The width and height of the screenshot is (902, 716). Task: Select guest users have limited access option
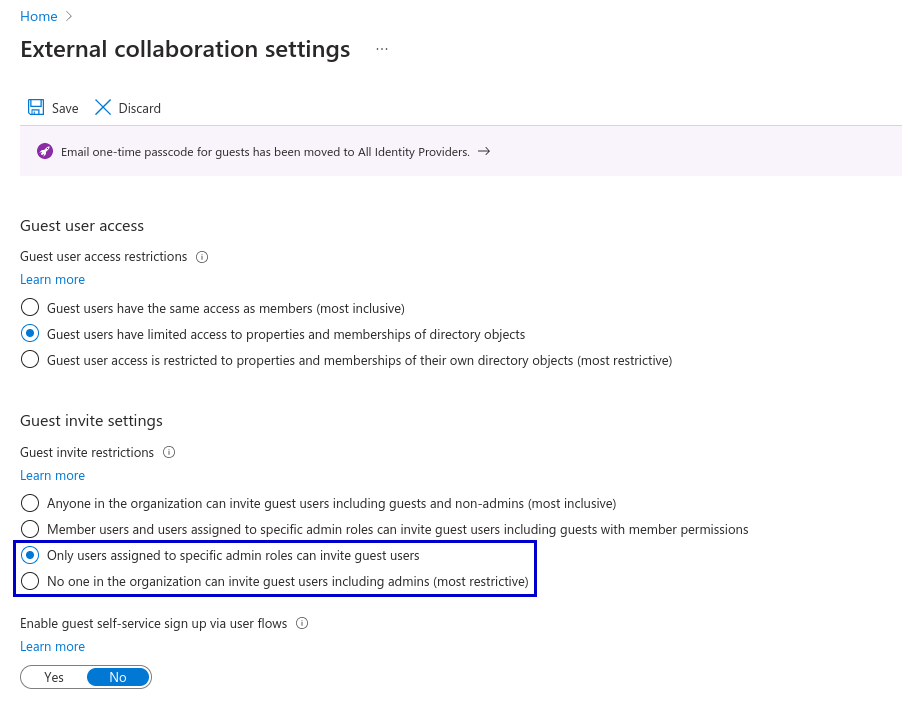click(30, 334)
